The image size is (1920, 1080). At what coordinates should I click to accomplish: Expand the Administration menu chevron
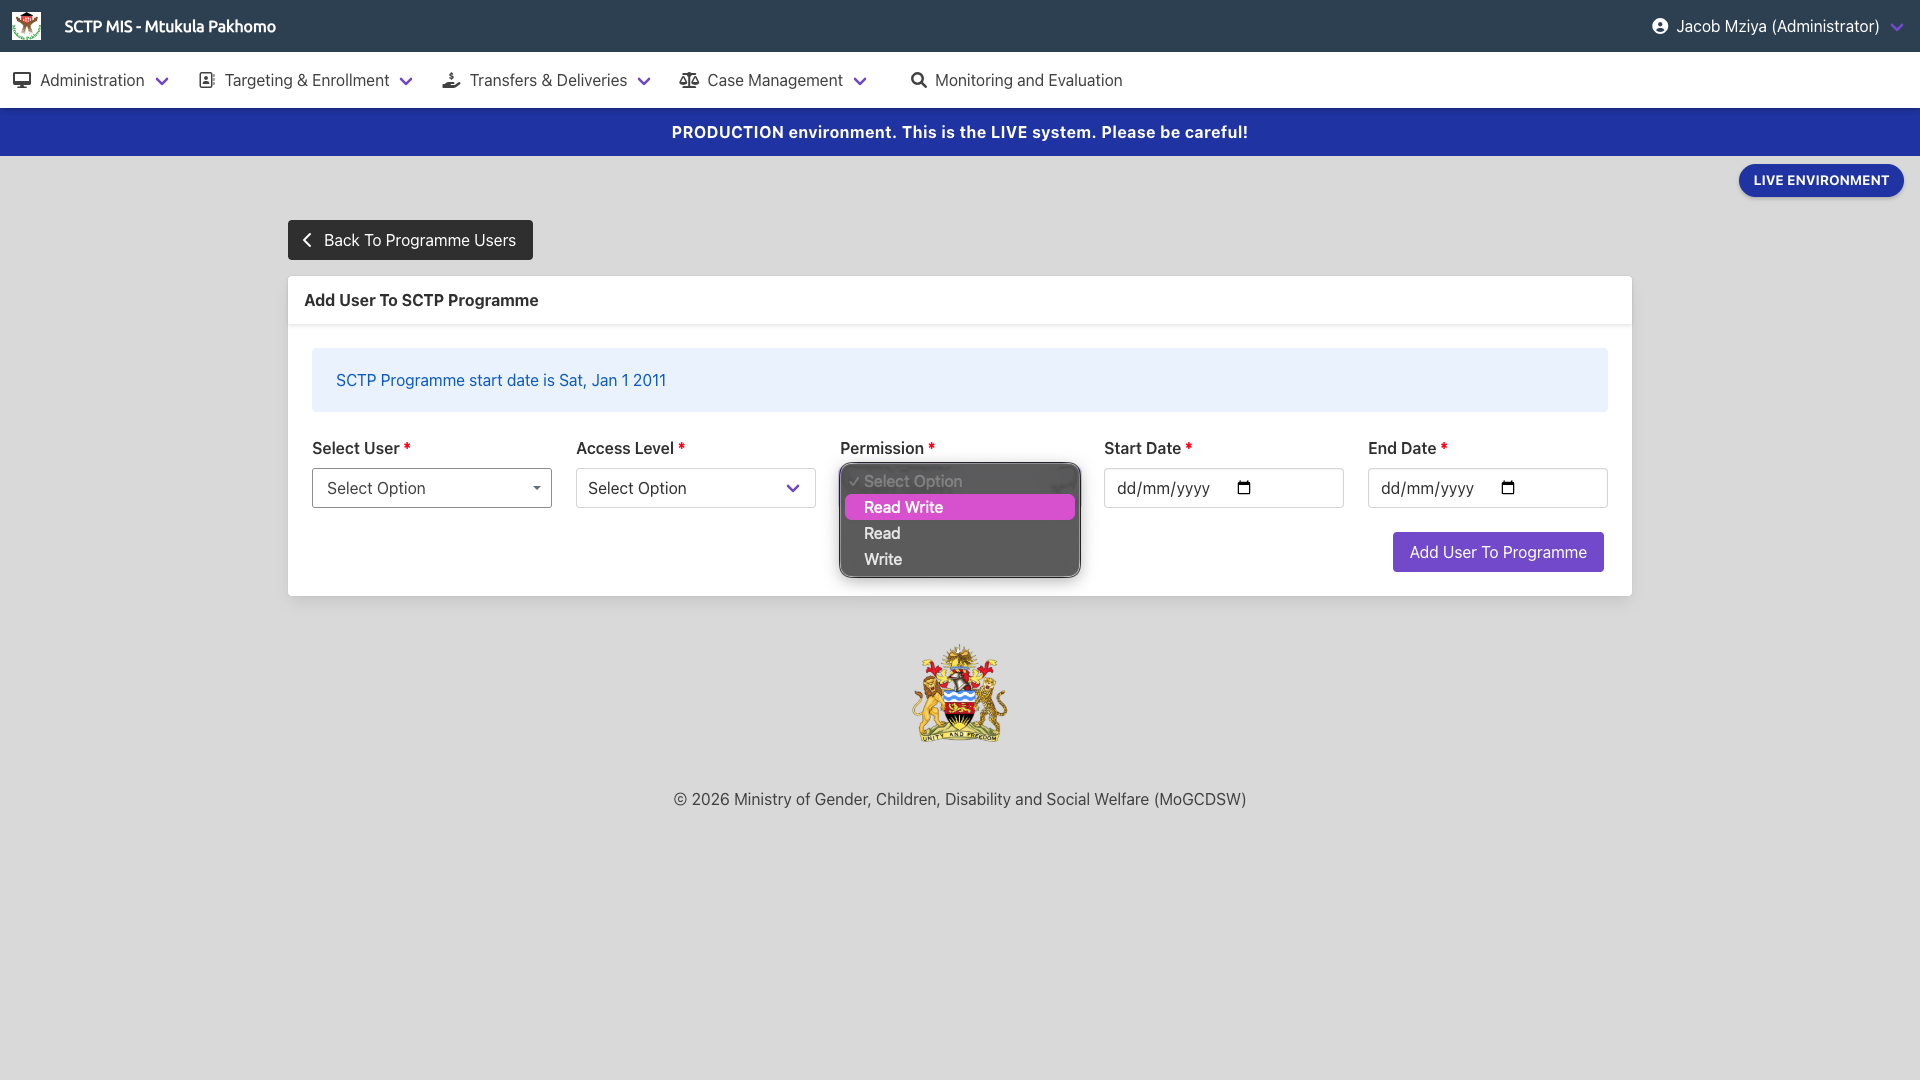tap(162, 81)
